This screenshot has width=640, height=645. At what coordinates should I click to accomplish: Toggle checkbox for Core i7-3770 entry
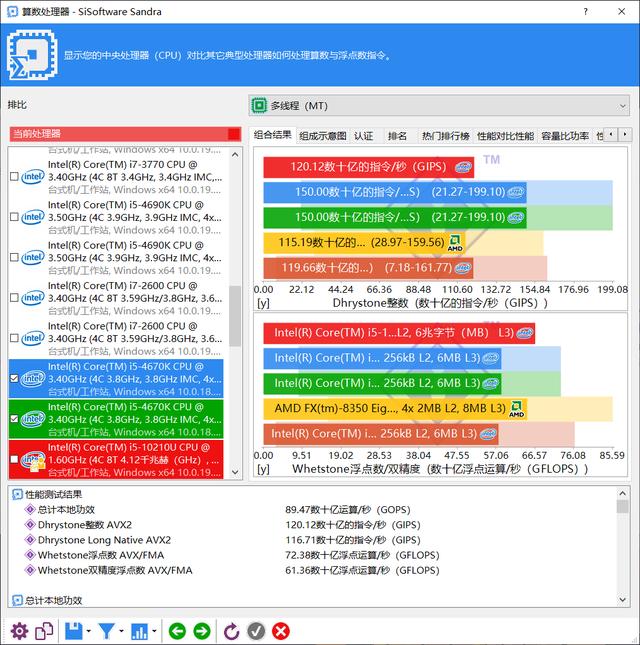point(14,176)
